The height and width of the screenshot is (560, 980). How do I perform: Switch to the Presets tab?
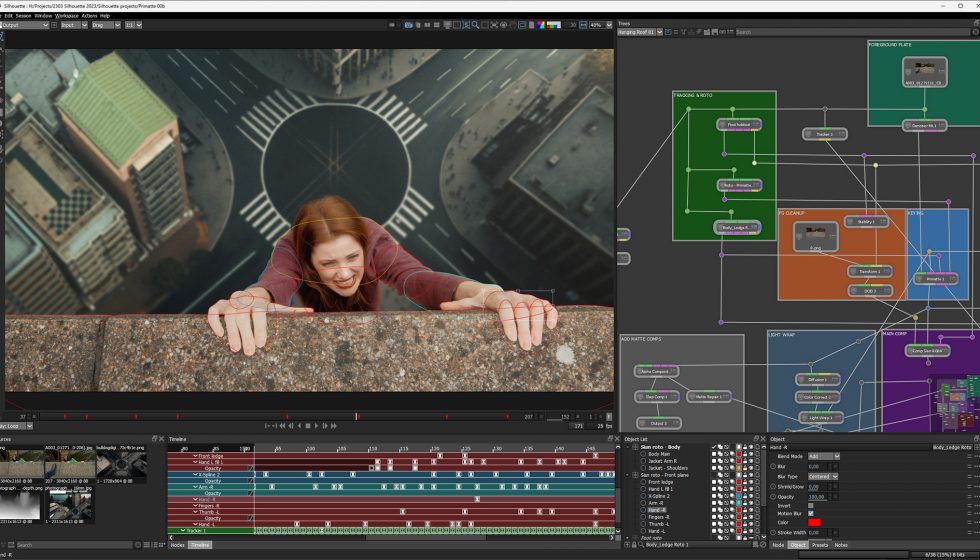click(x=819, y=545)
